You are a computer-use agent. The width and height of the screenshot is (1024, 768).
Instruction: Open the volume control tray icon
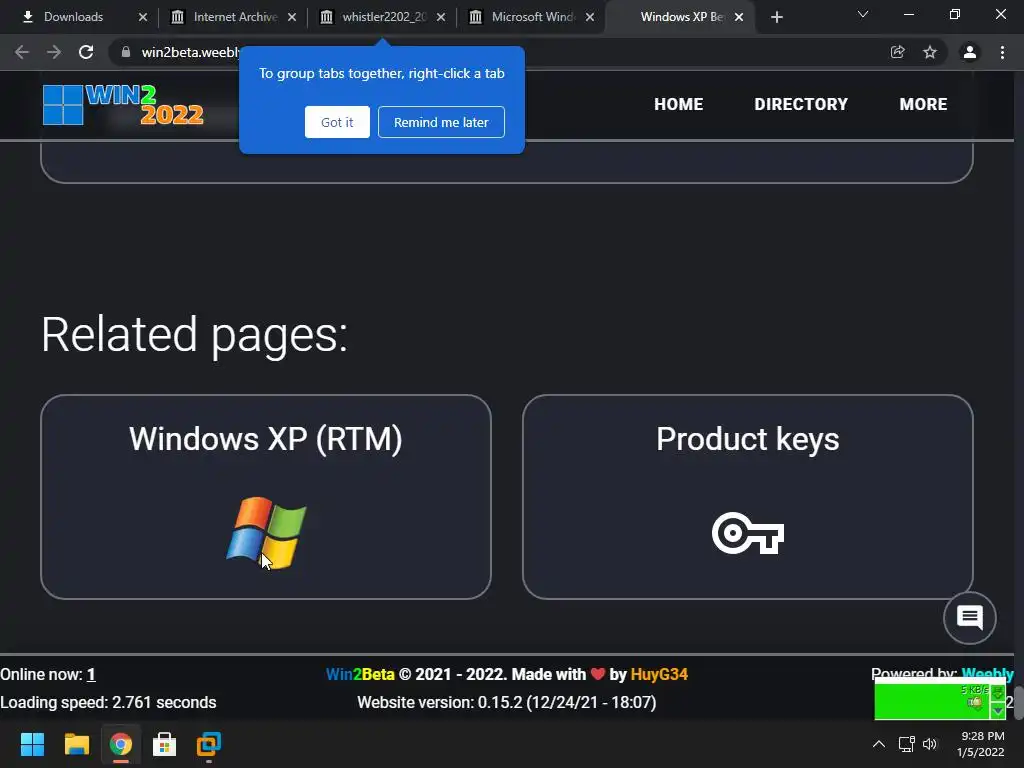click(x=929, y=744)
